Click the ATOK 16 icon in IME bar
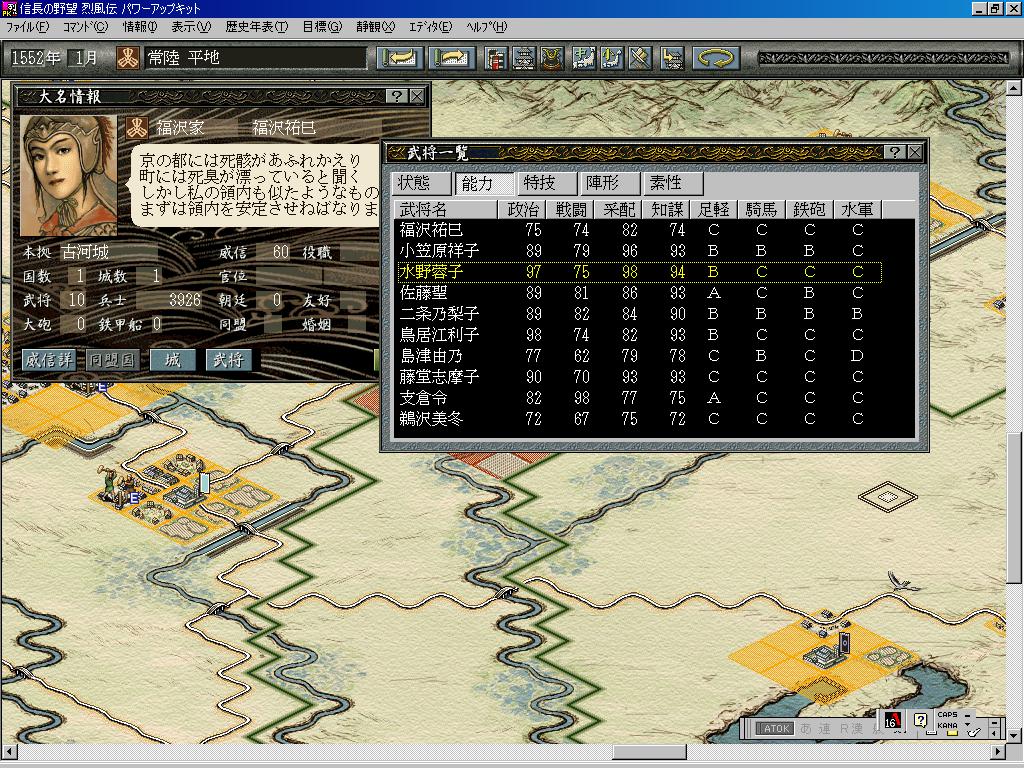1024x768 pixels. (x=891, y=720)
